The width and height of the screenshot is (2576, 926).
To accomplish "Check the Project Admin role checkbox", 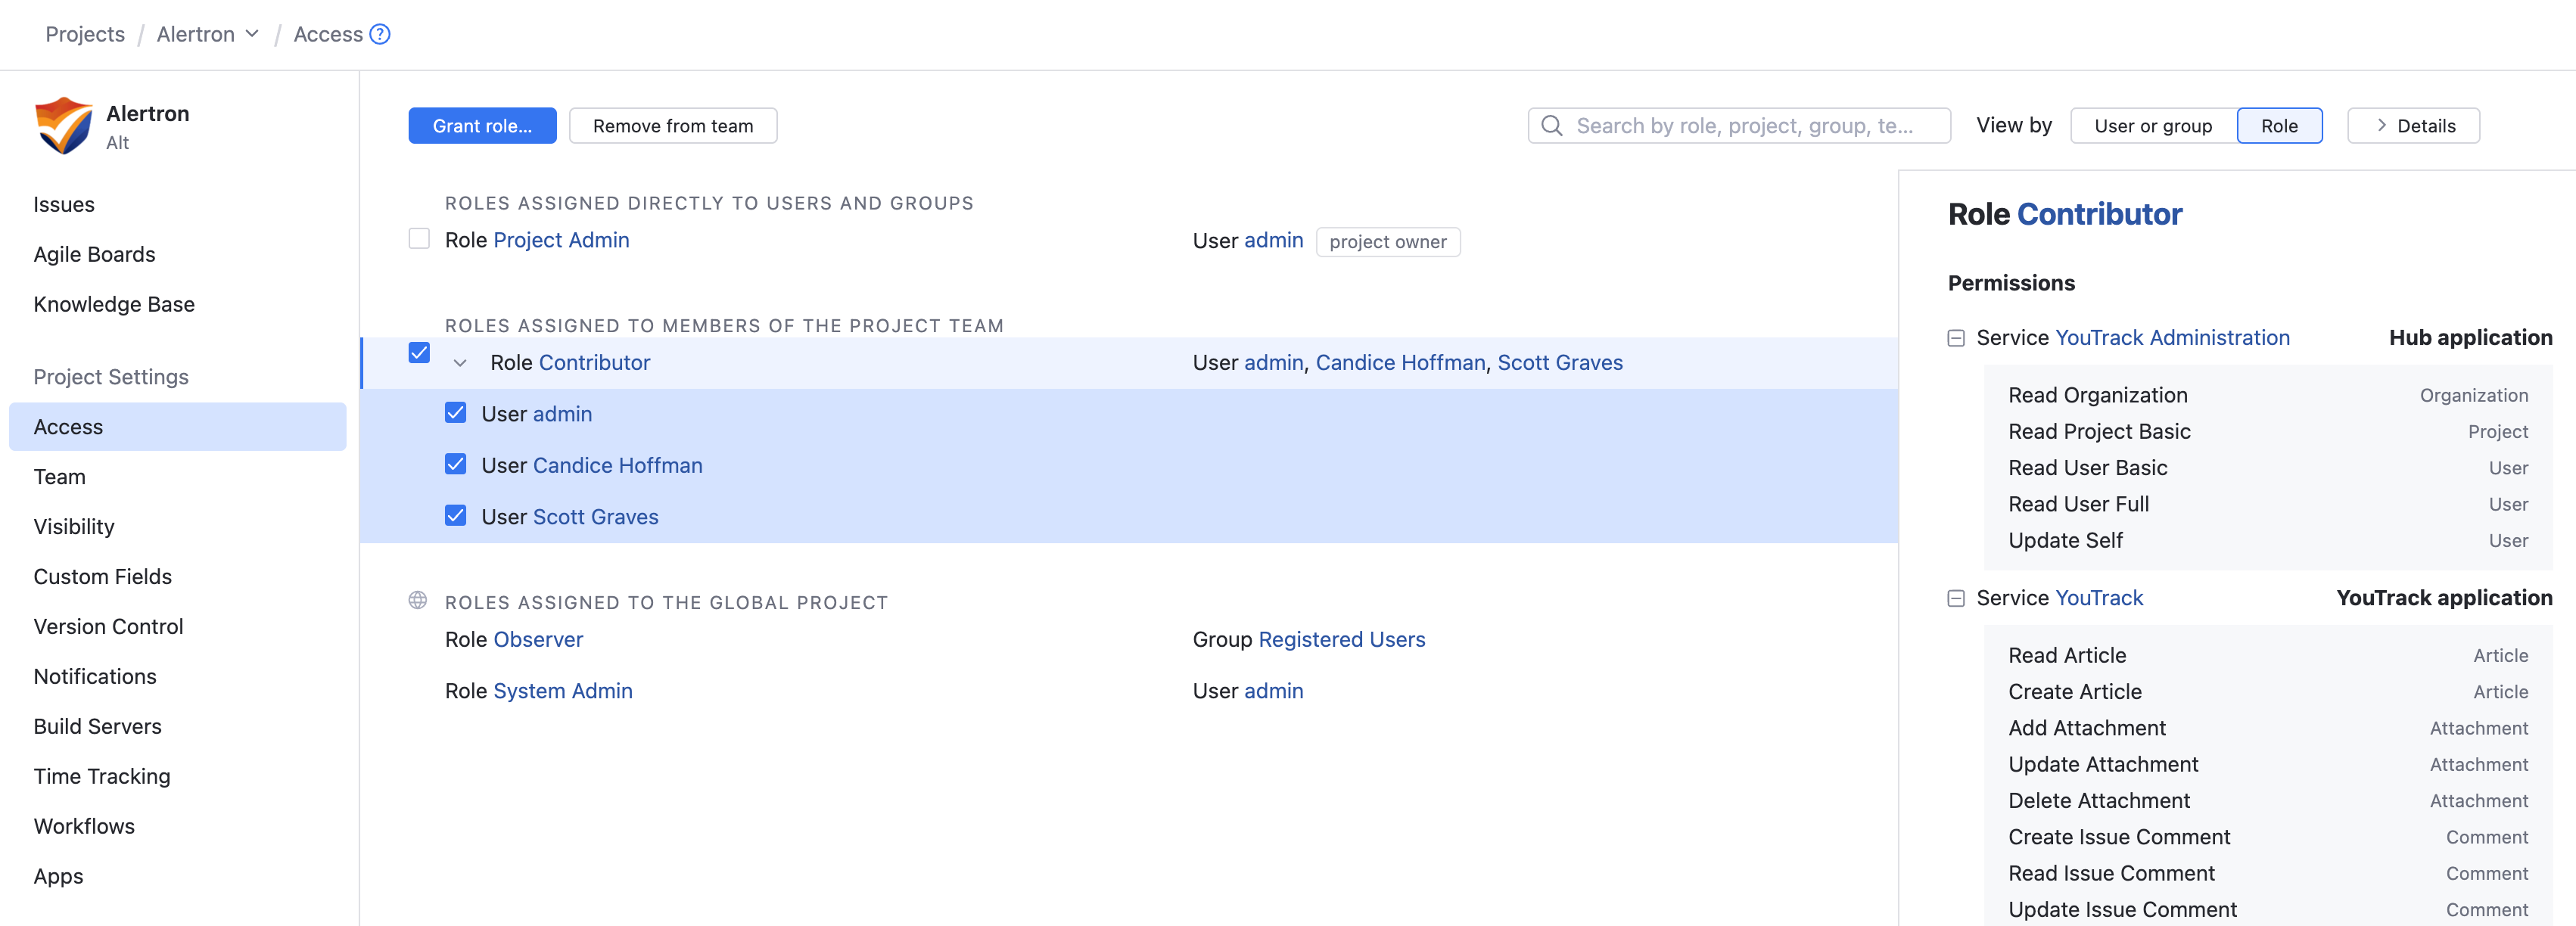I will (x=419, y=239).
